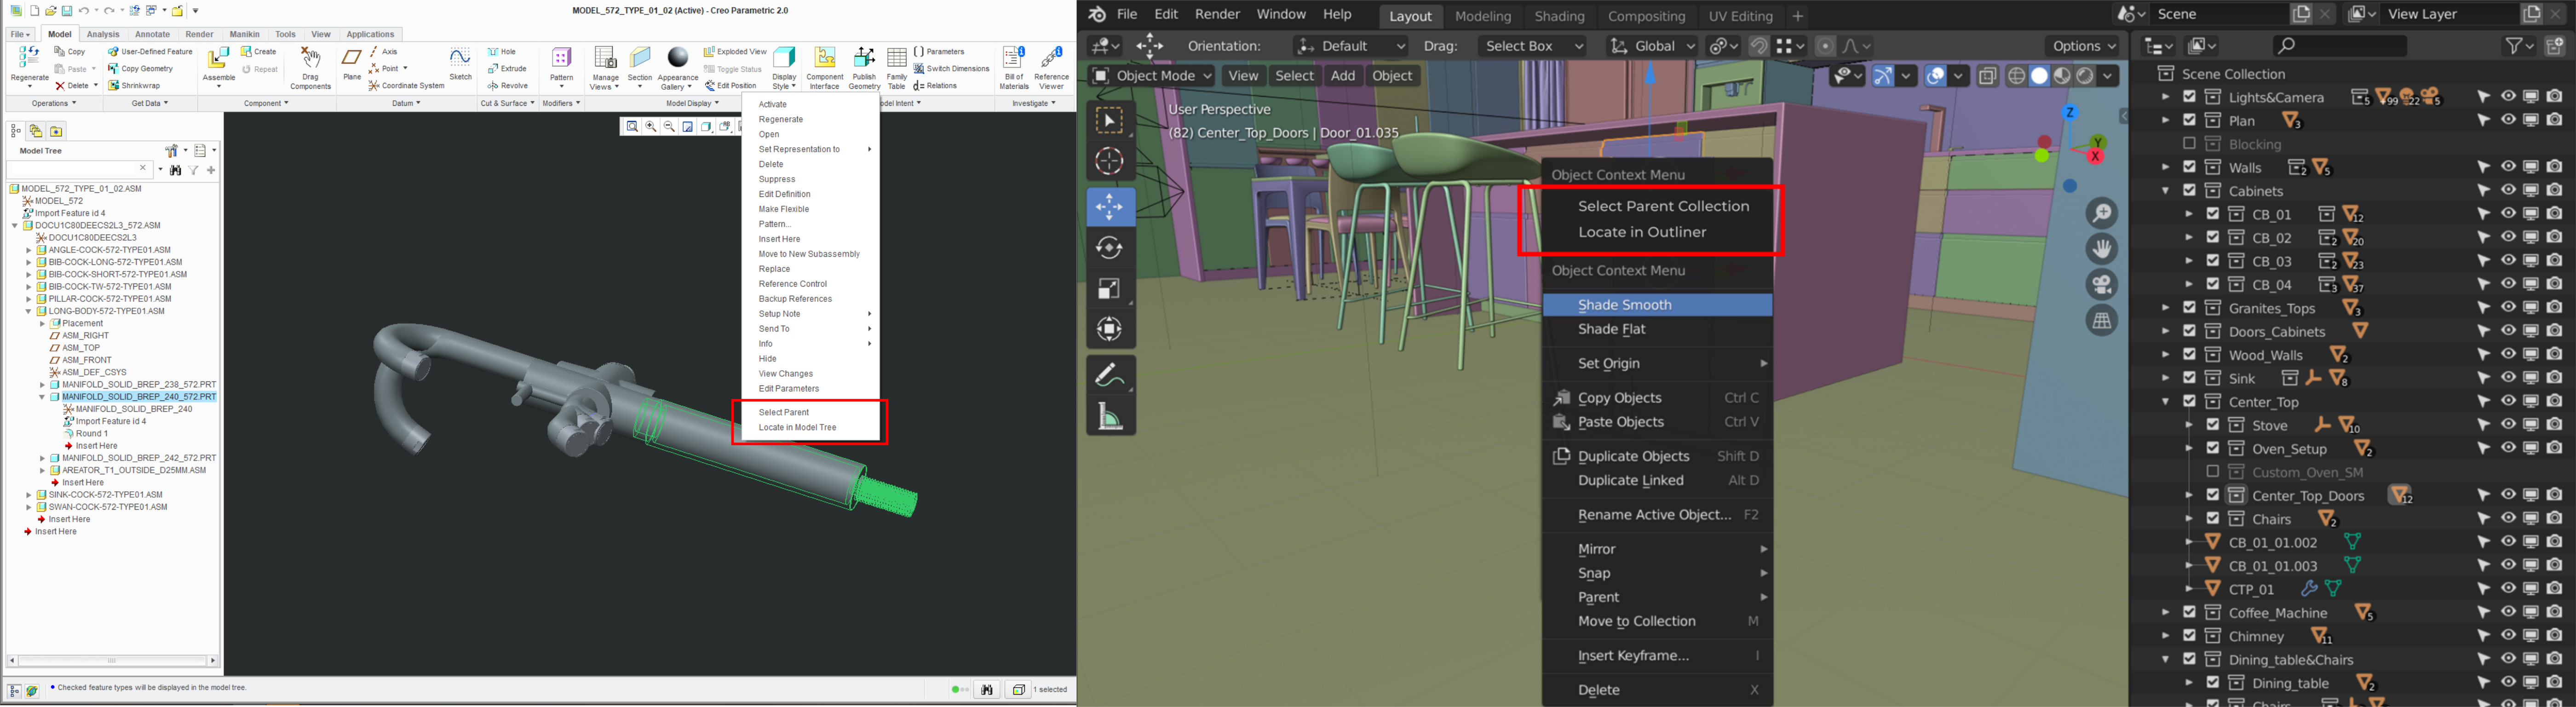Click the Family Table icon
Image resolution: width=2576 pixels, height=707 pixels.
point(897,57)
